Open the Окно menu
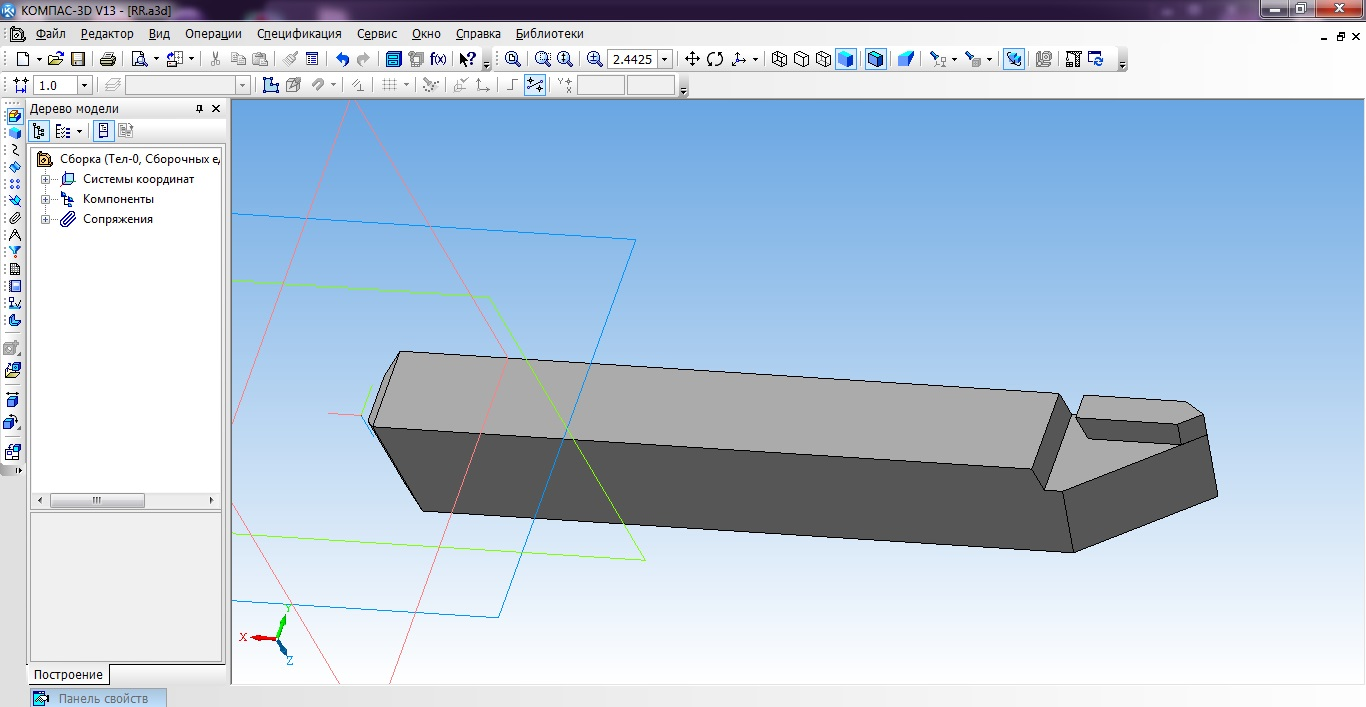 [x=426, y=34]
